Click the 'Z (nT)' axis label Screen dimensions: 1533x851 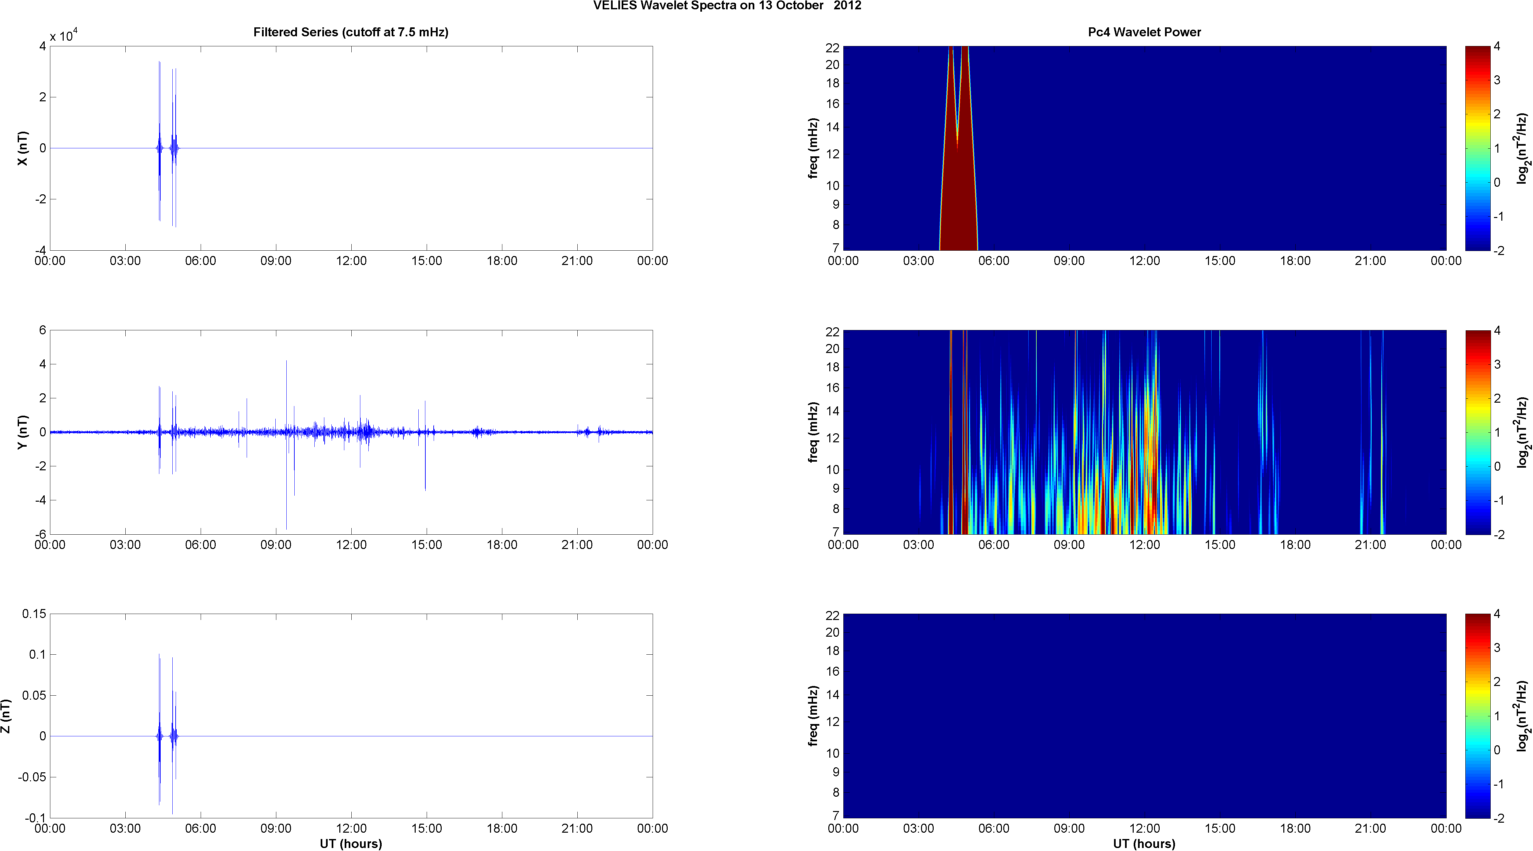point(6,716)
